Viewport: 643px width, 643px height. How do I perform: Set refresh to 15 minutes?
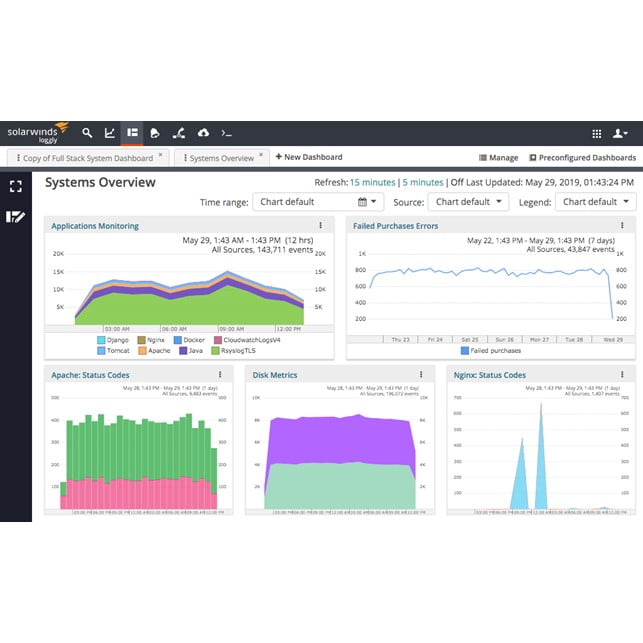pyautogui.click(x=371, y=183)
